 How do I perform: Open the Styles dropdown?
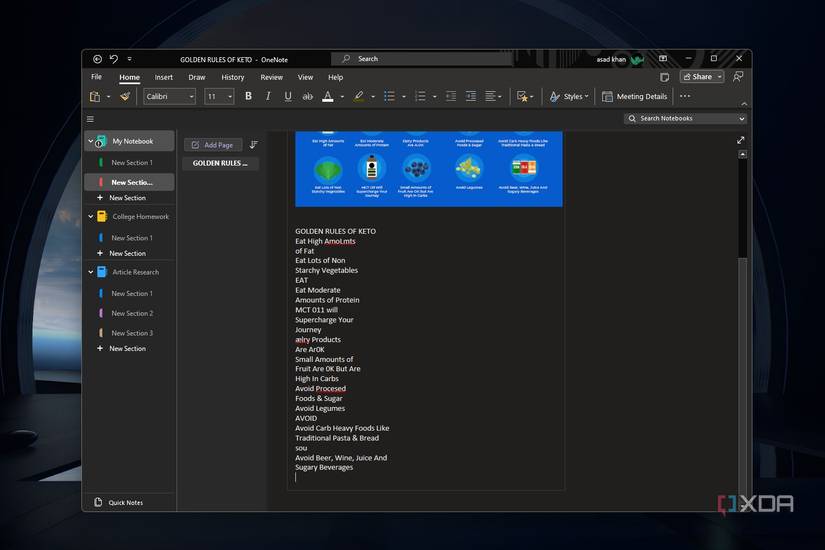tap(569, 96)
